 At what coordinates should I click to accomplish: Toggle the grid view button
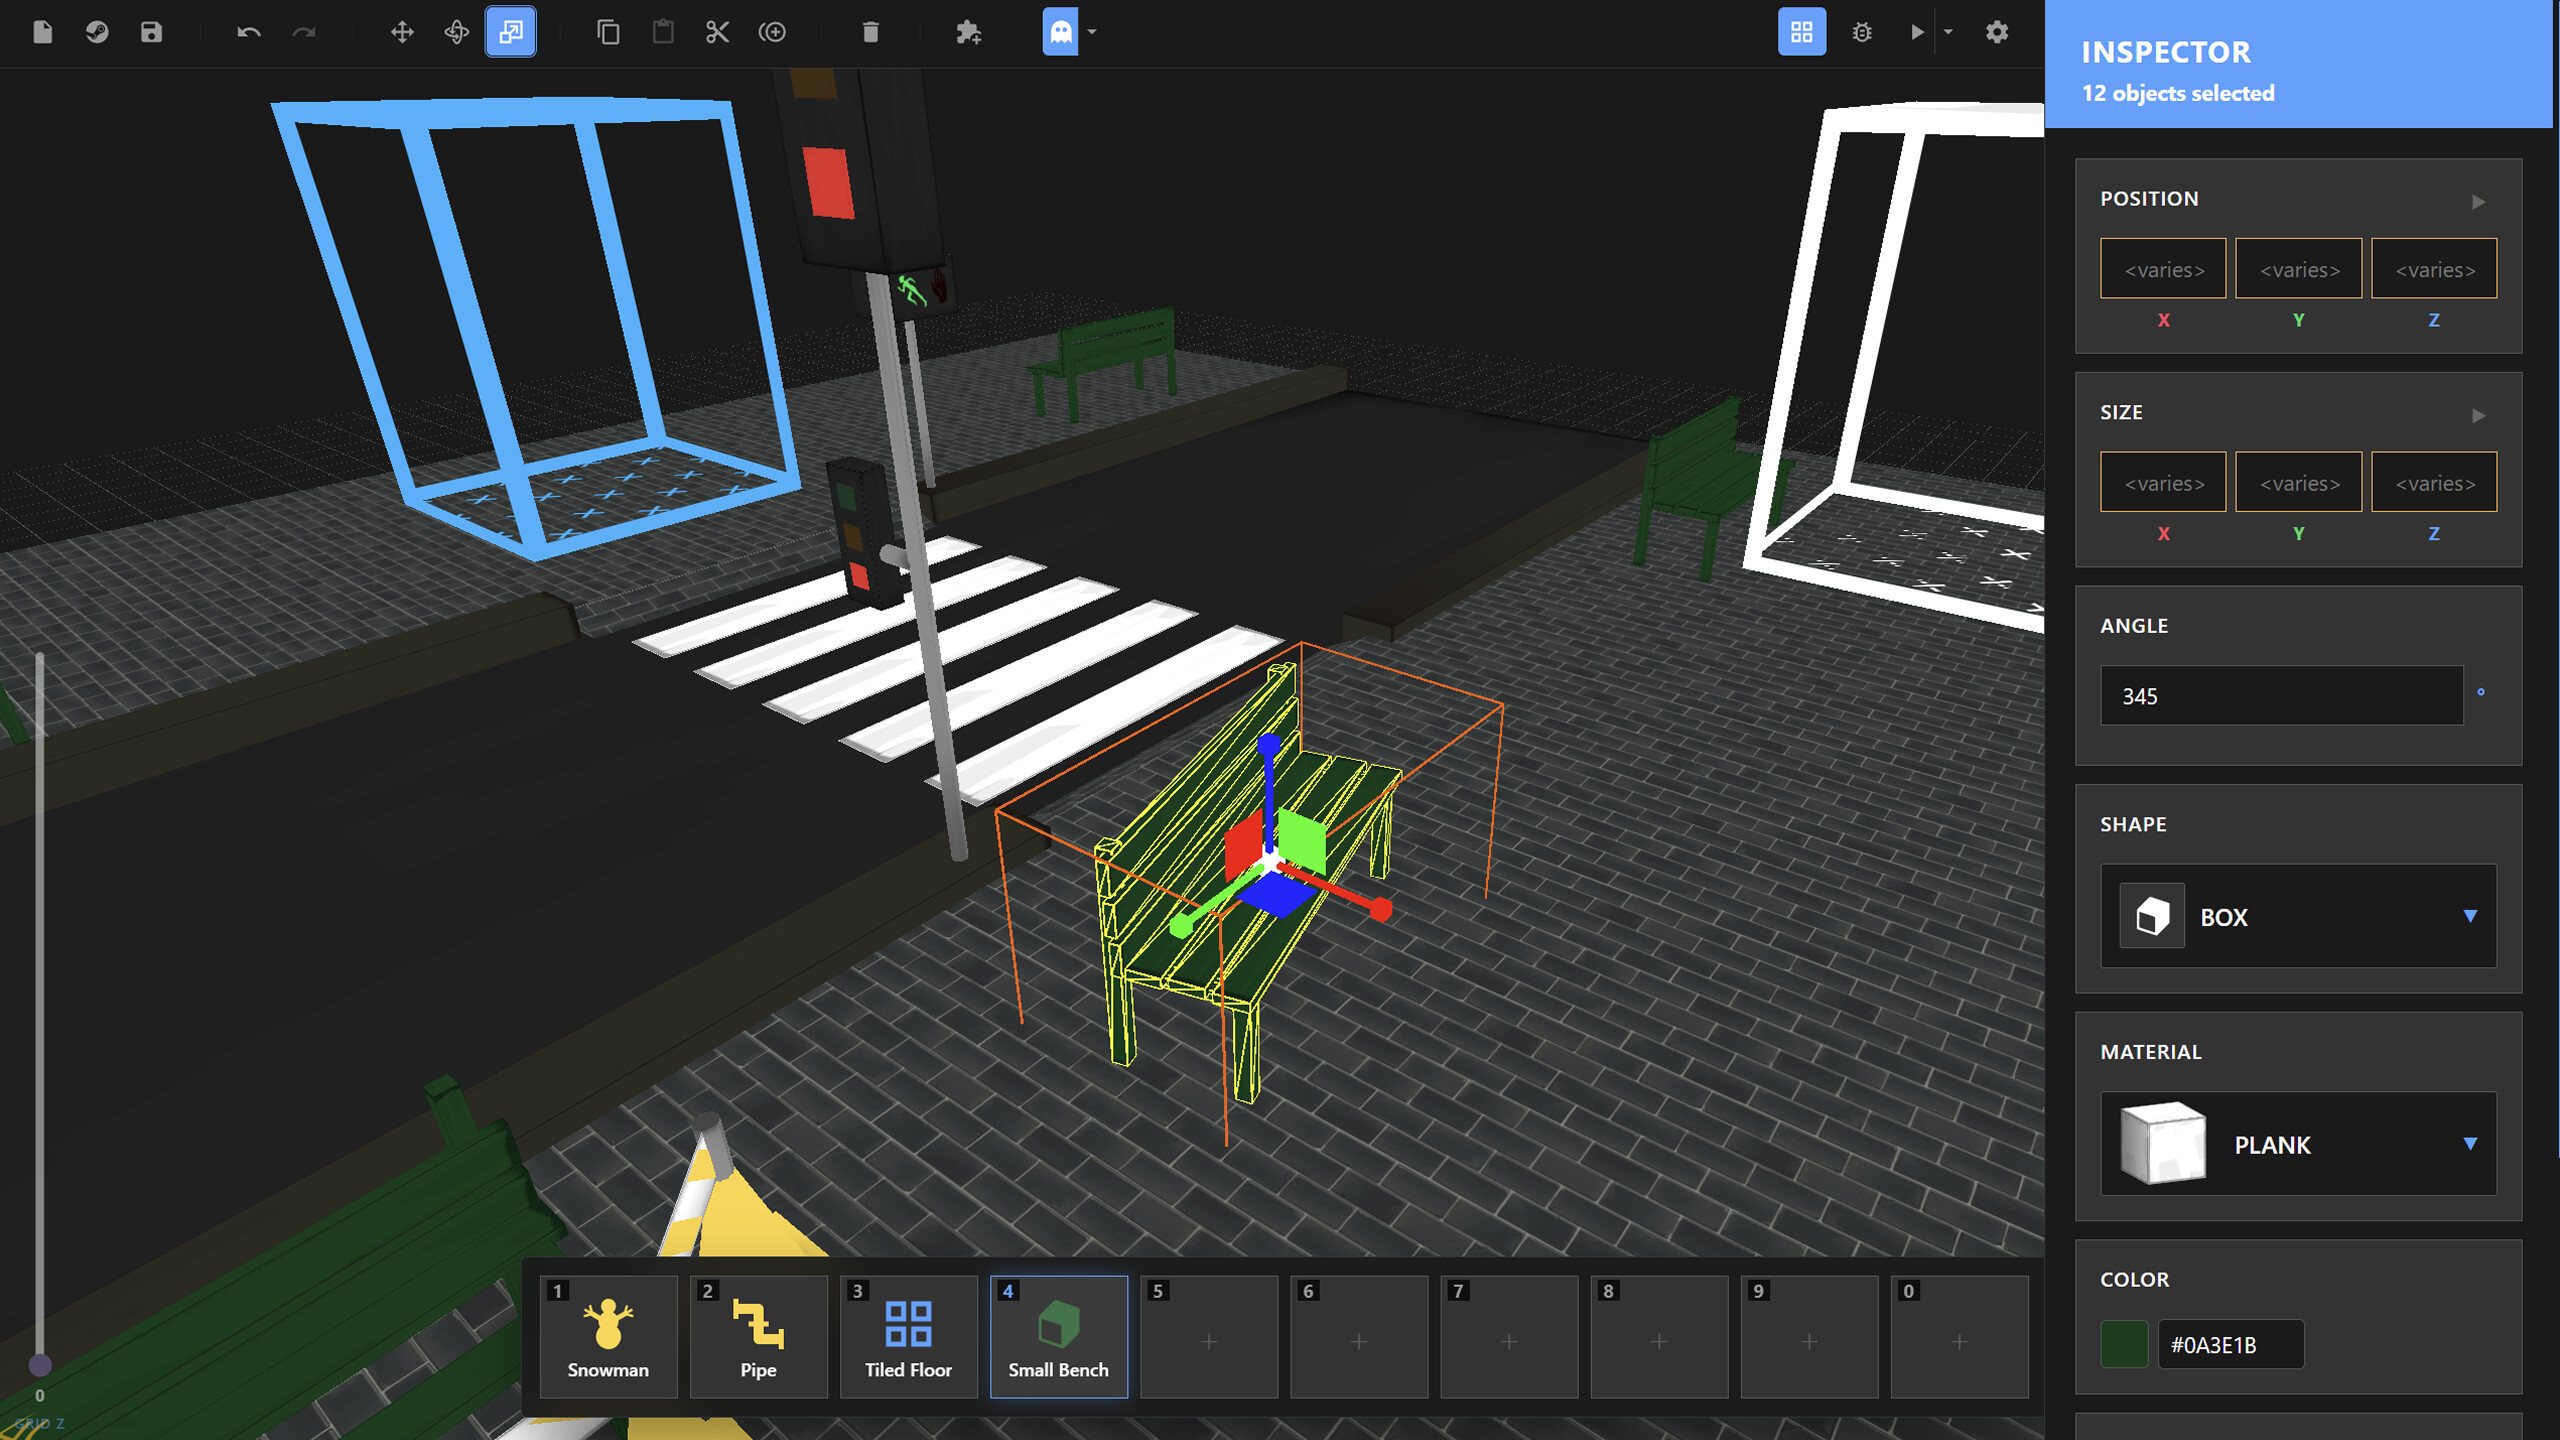click(1802, 32)
